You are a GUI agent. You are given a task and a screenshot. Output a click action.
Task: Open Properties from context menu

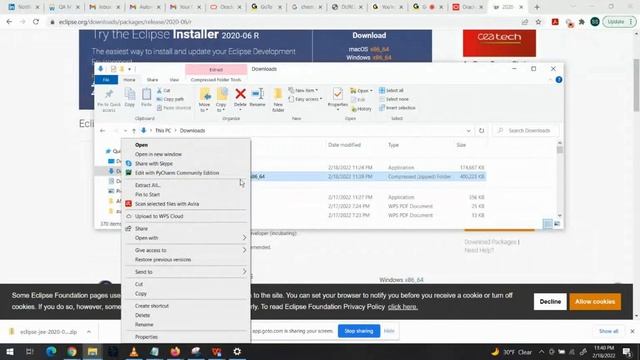pos(146,337)
